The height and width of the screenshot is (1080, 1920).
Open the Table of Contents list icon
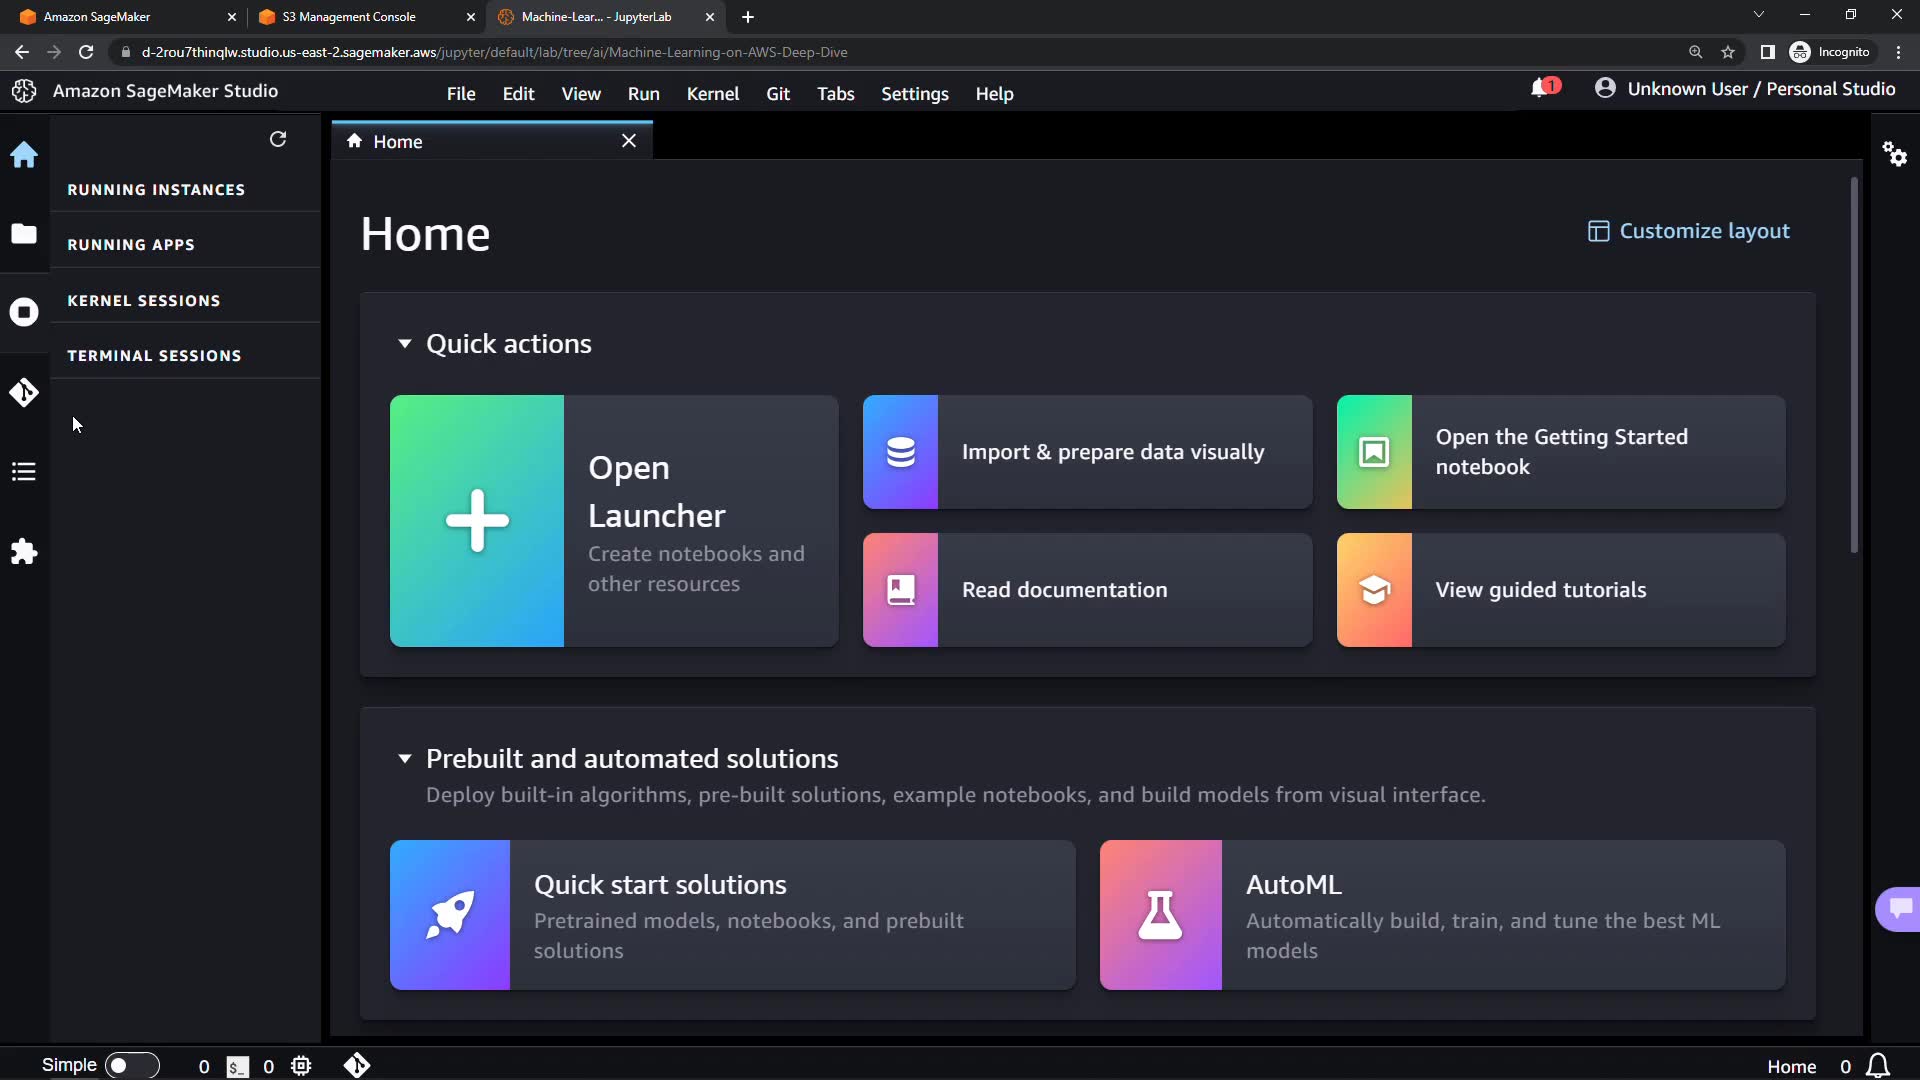coord(24,472)
